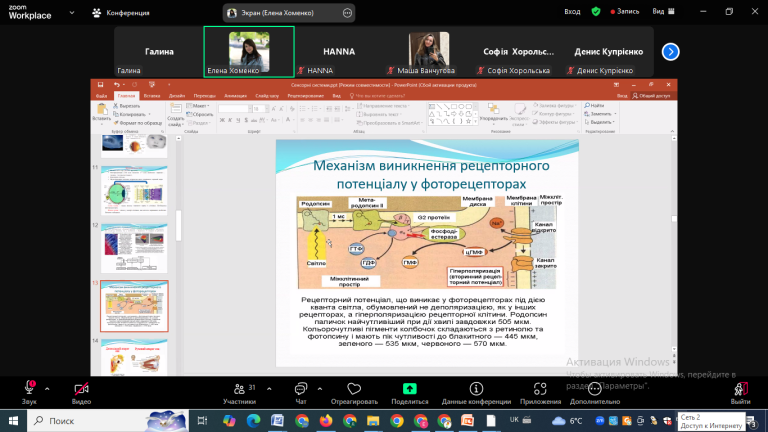Click the Отреагировать reactions heart icon

(354, 389)
